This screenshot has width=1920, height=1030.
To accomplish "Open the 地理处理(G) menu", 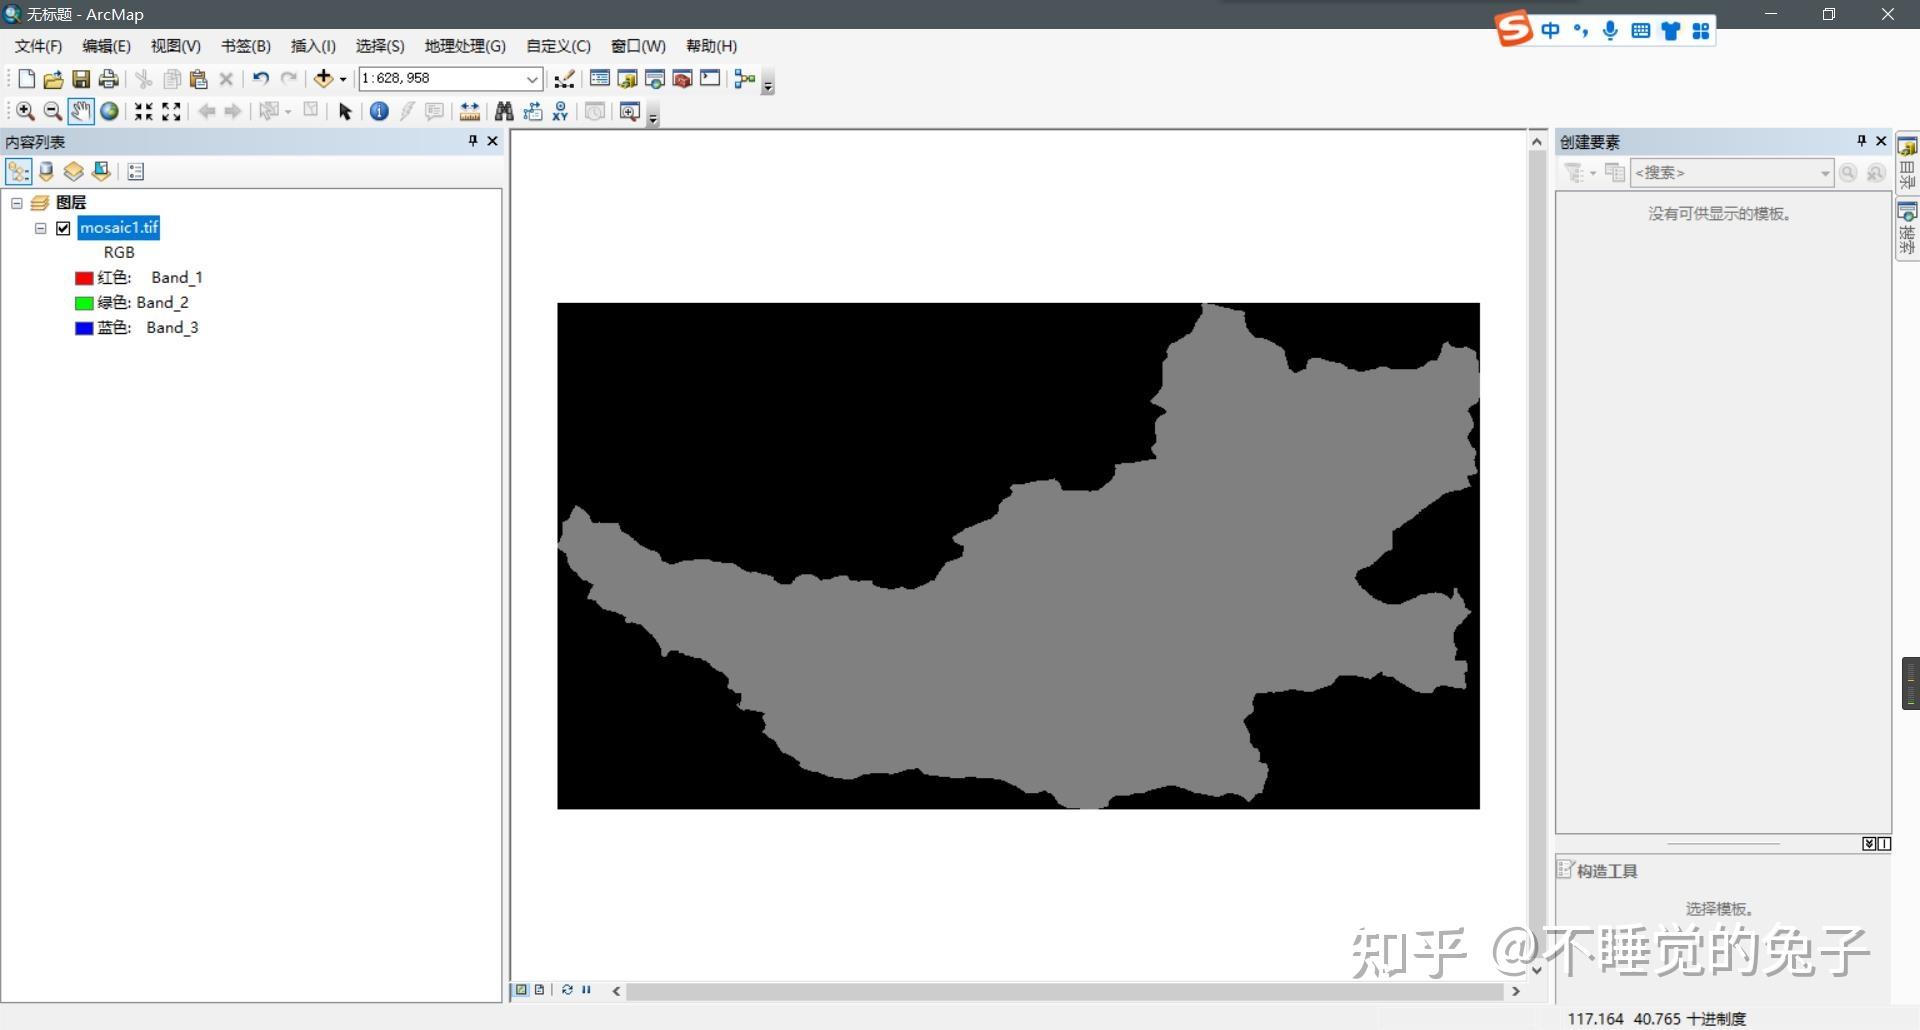I will pos(465,46).
